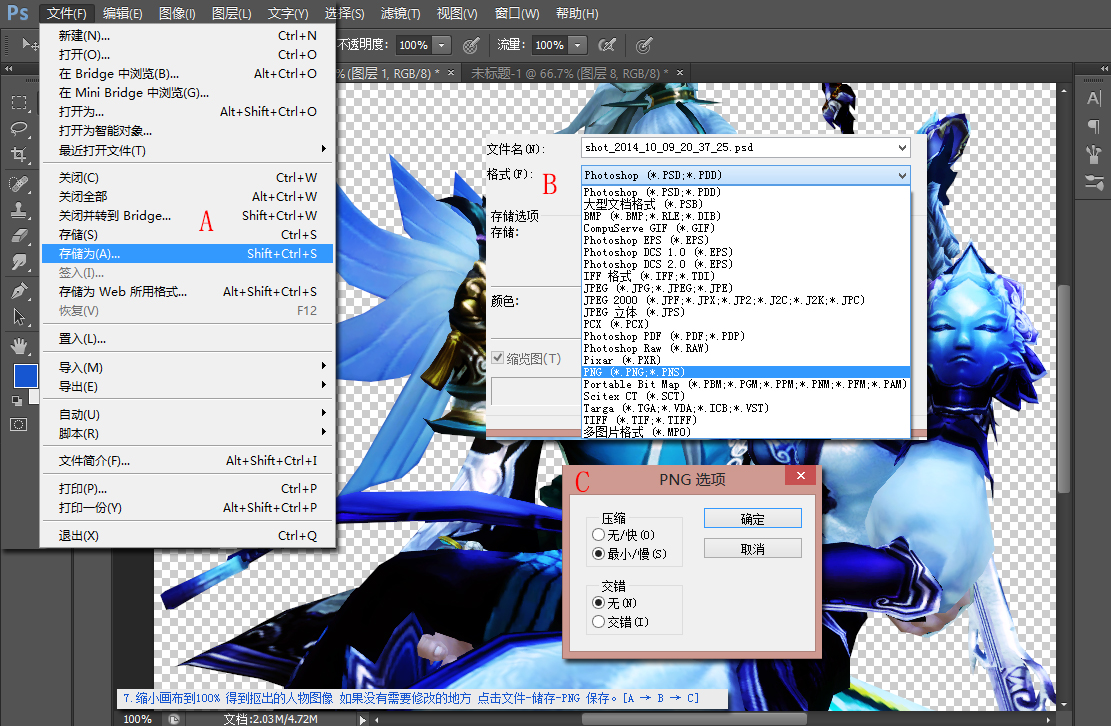
Task: Select TIFF (*.TIF;*.TIFF) format entry
Action: [745, 420]
